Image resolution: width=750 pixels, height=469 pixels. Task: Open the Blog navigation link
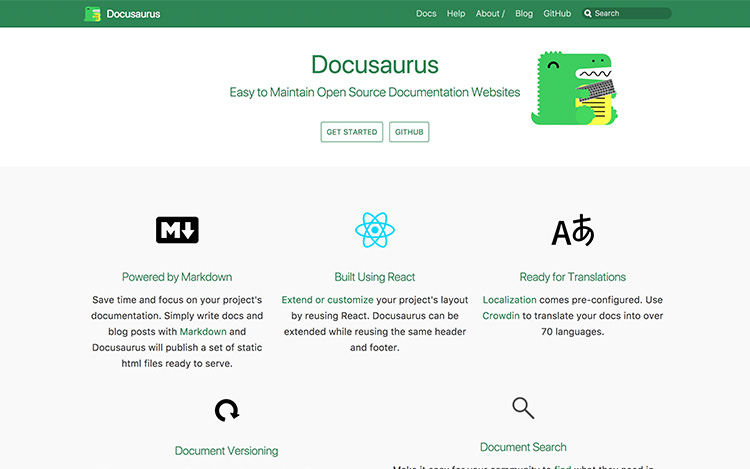(524, 13)
